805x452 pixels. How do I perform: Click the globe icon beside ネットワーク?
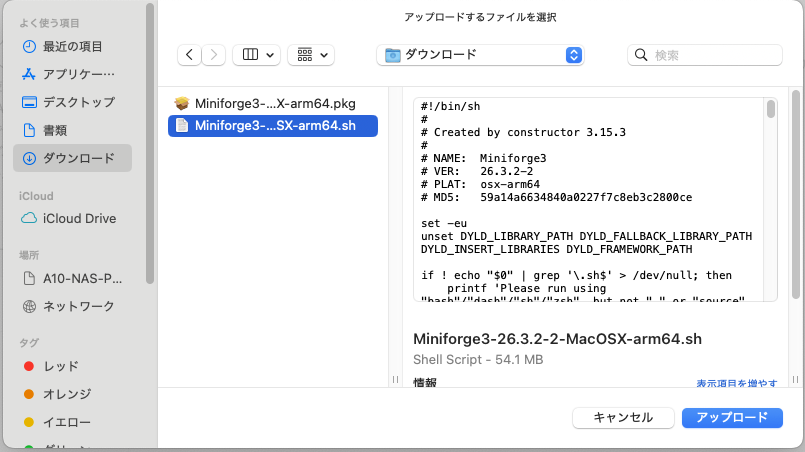(x=29, y=307)
